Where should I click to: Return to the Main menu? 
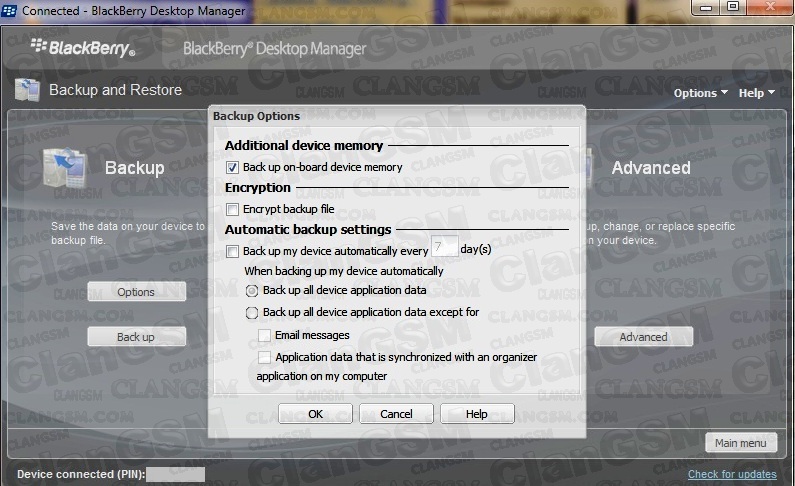741,443
